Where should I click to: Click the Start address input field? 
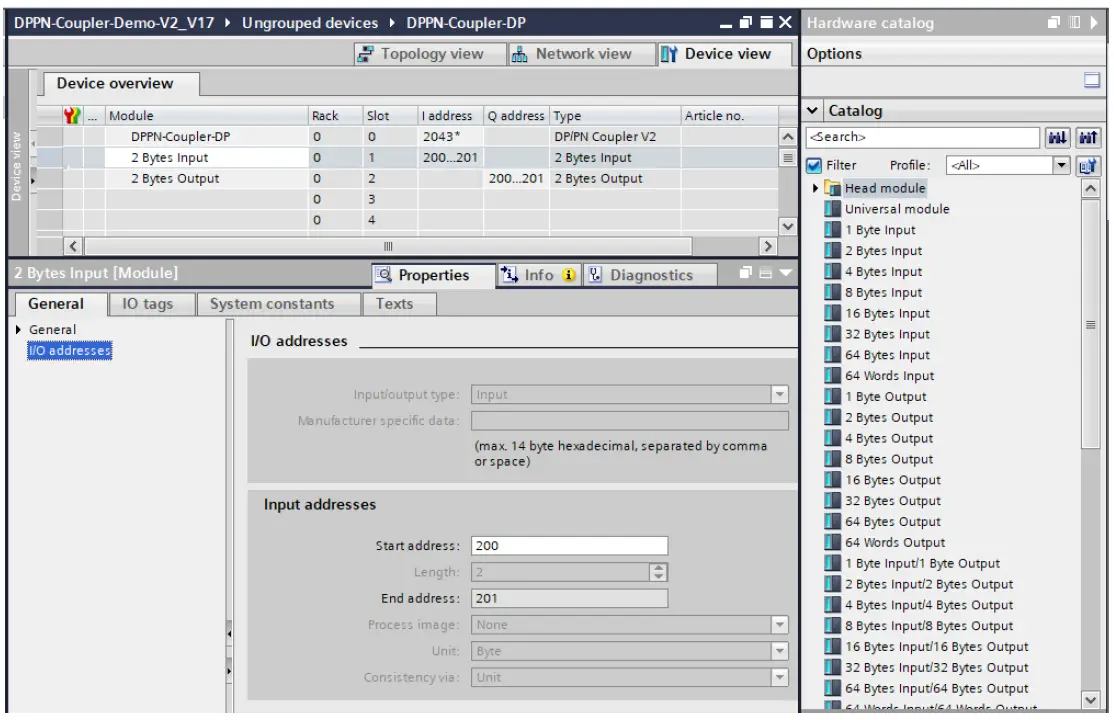click(569, 546)
